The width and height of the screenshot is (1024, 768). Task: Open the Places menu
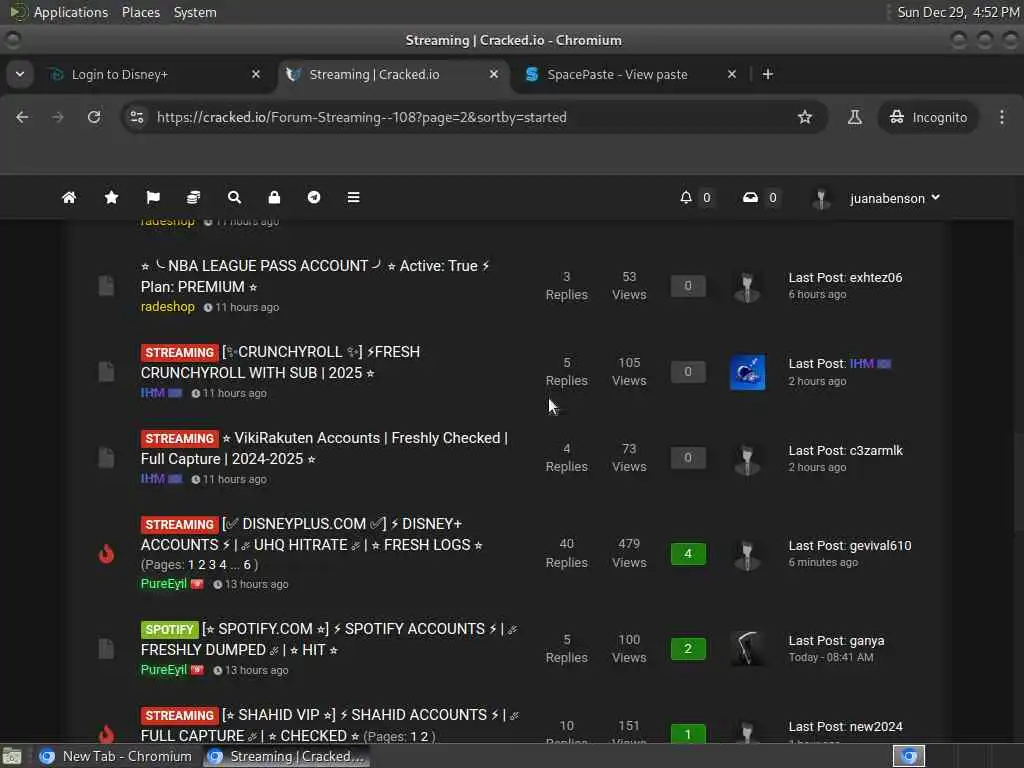(140, 12)
